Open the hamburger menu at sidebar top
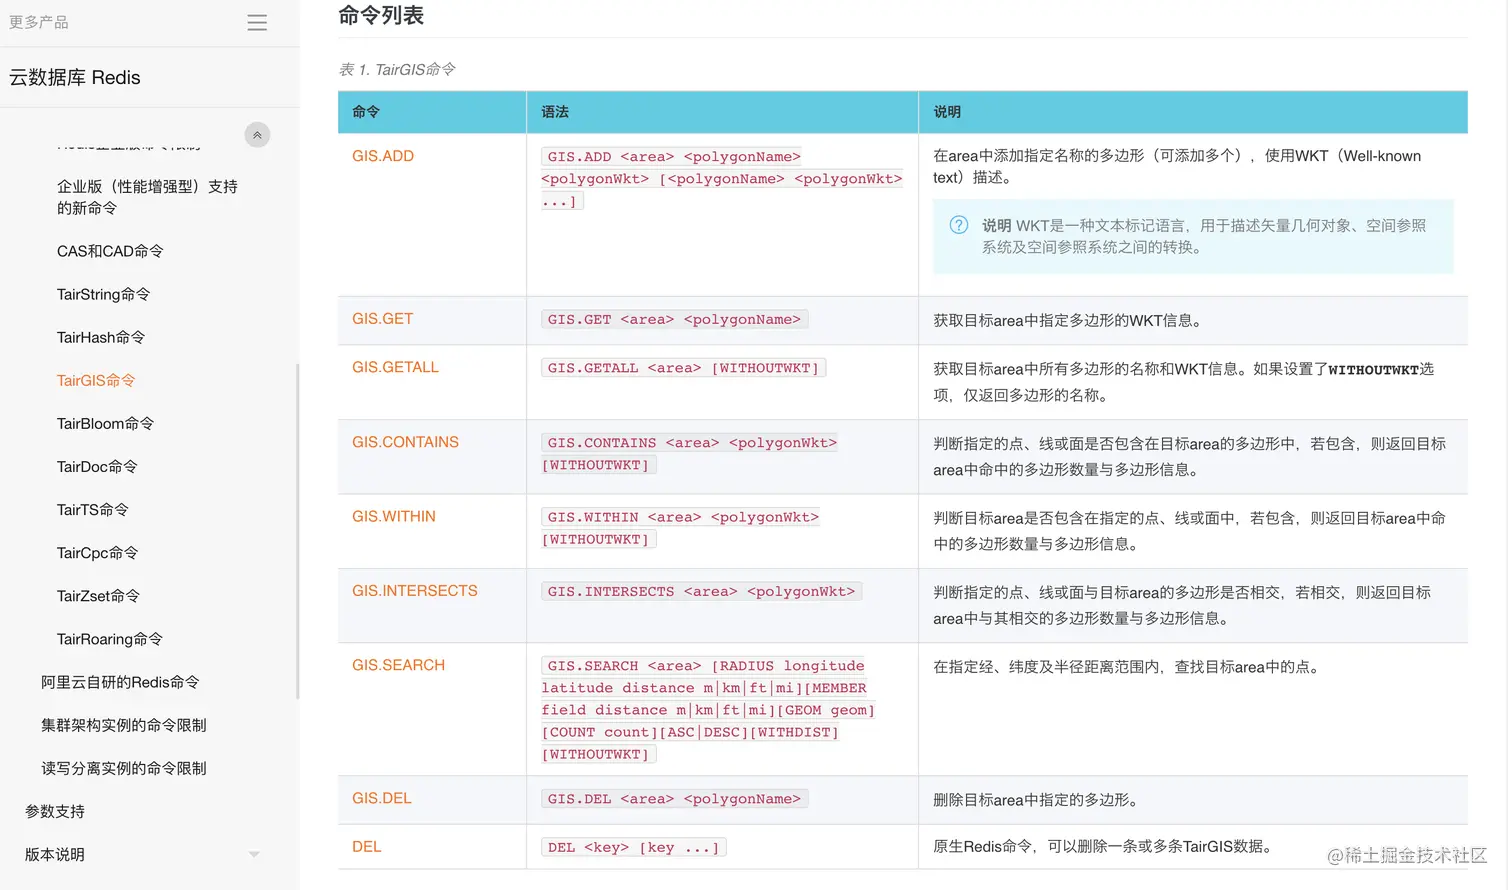1512x890 pixels. coord(256,21)
